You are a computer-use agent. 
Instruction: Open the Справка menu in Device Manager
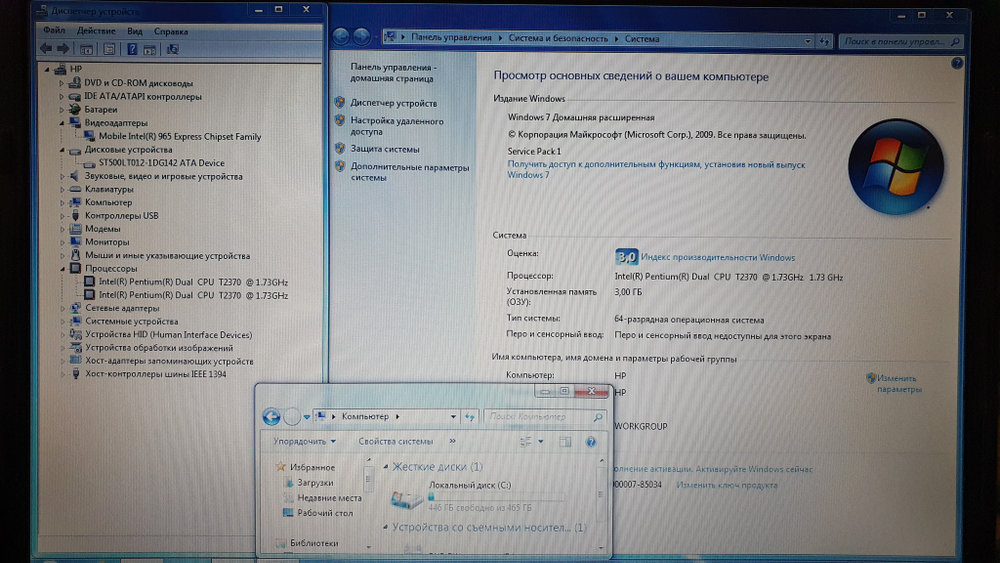[x=171, y=31]
